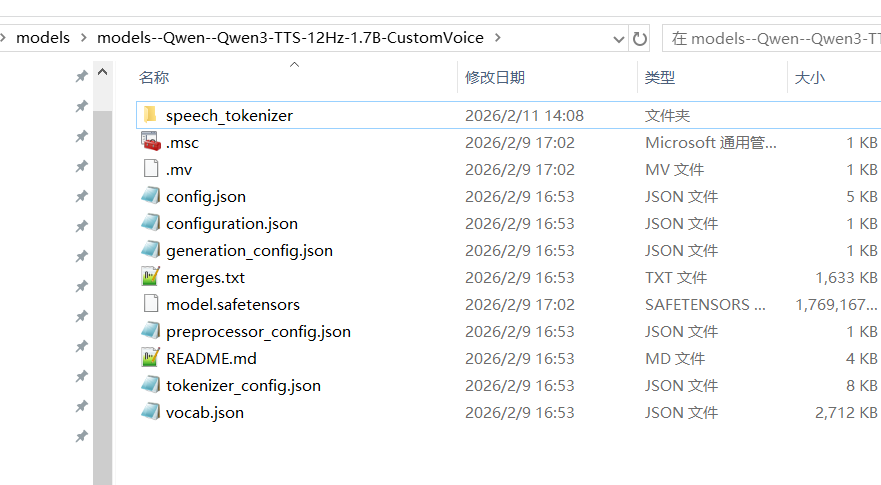Screen dimensions: 881x485
Task: Expand the chevron after models breadcrumb
Action: pos(84,38)
